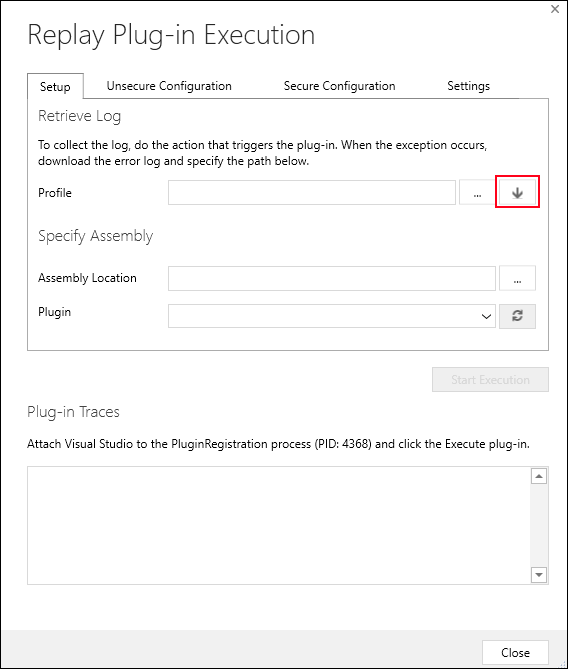The image size is (568, 669).
Task: Browse for the Profile log file
Action: pos(477,193)
